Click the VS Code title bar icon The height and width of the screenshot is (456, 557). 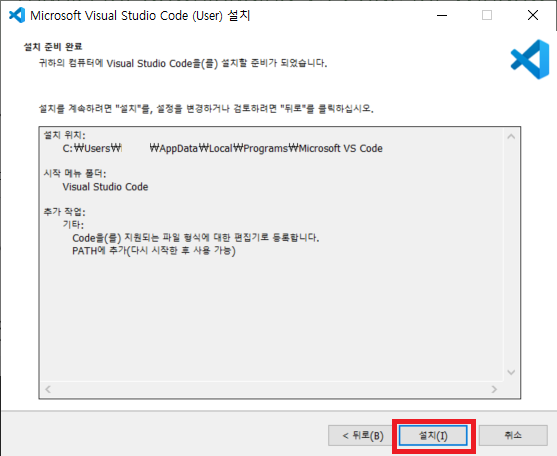(17, 15)
